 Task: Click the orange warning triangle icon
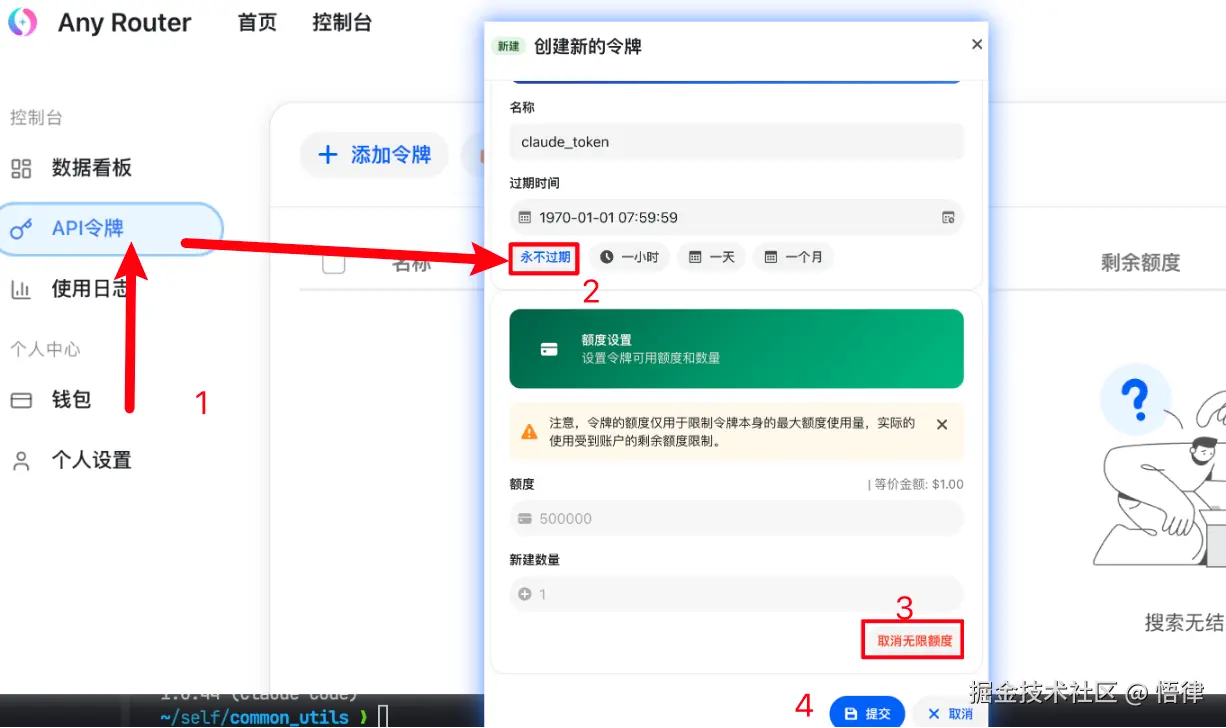pos(529,432)
